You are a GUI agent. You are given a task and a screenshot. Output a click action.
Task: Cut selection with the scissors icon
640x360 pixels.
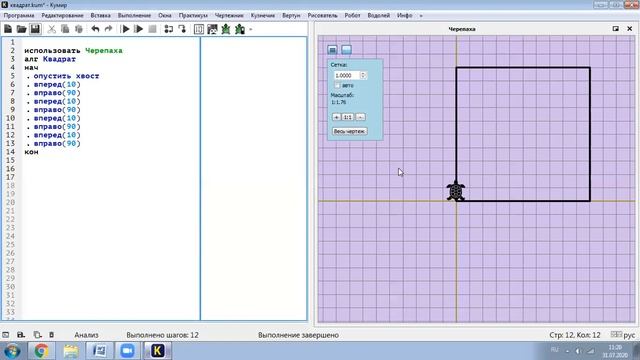[x=51, y=29]
